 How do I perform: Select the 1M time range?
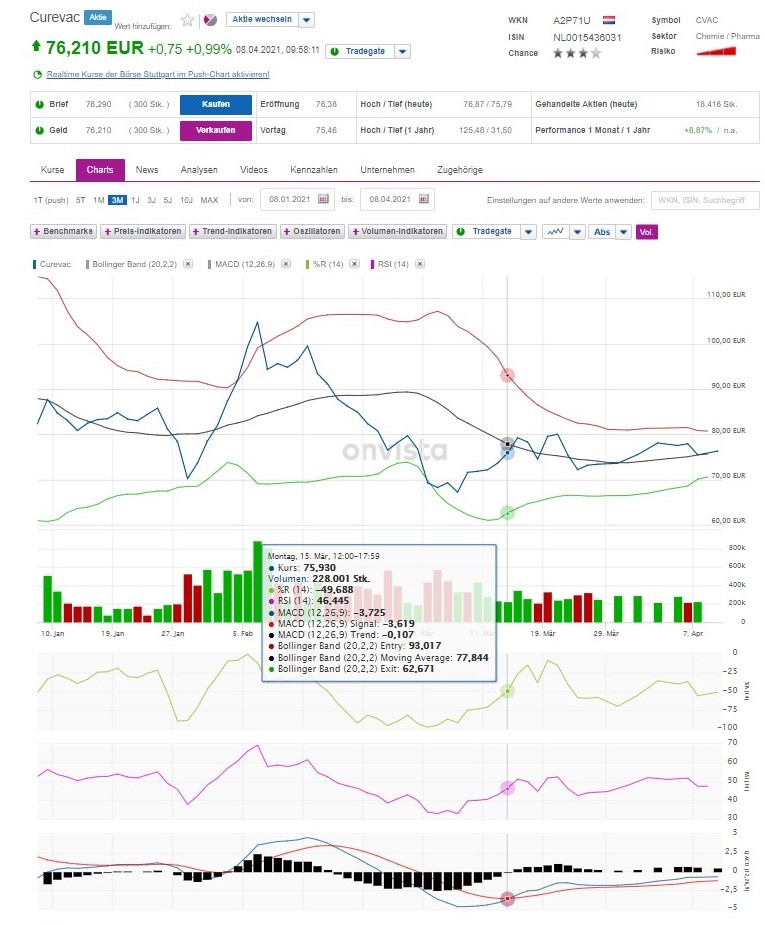99,201
